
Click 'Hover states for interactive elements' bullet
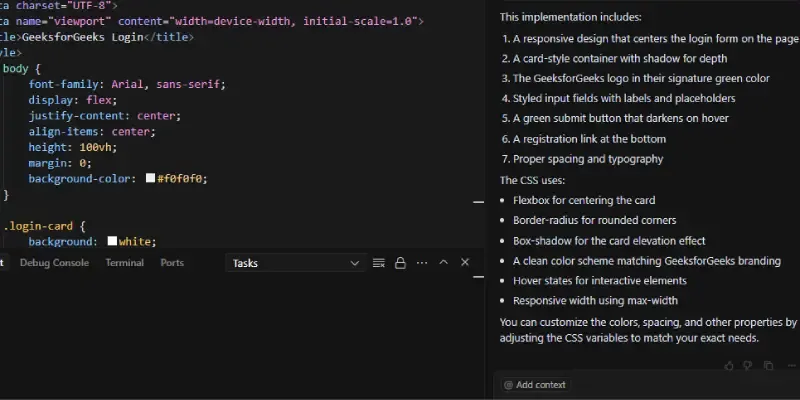[x=599, y=281]
